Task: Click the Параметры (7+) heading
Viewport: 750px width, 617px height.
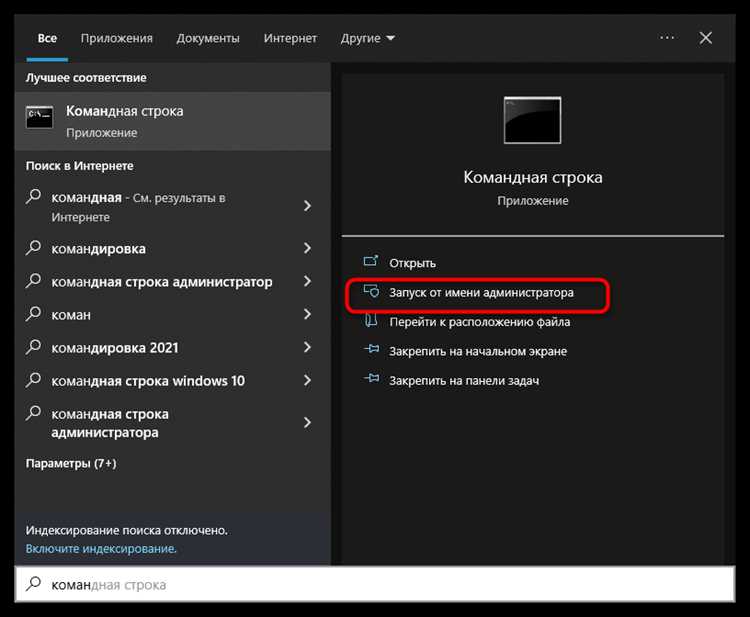Action: (71, 463)
